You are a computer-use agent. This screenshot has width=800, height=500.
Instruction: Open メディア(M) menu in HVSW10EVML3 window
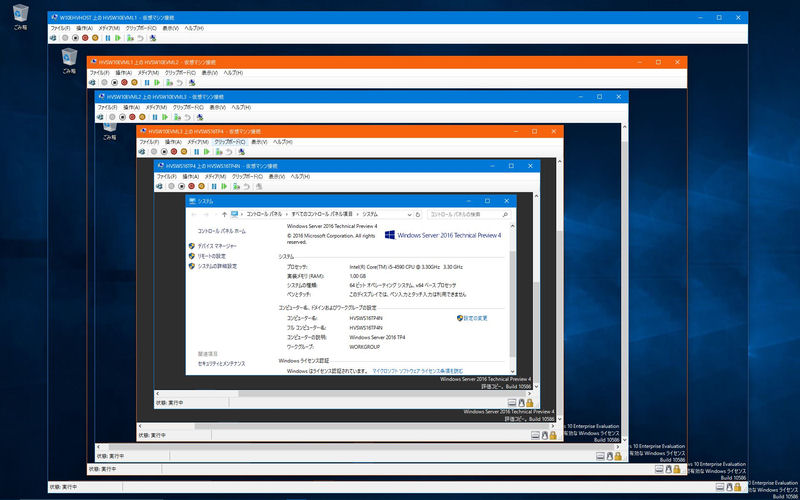pos(156,108)
